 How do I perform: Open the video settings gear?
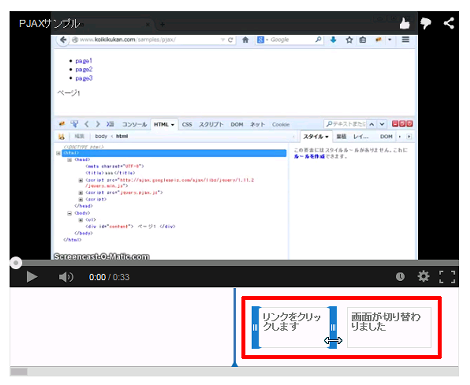point(423,276)
